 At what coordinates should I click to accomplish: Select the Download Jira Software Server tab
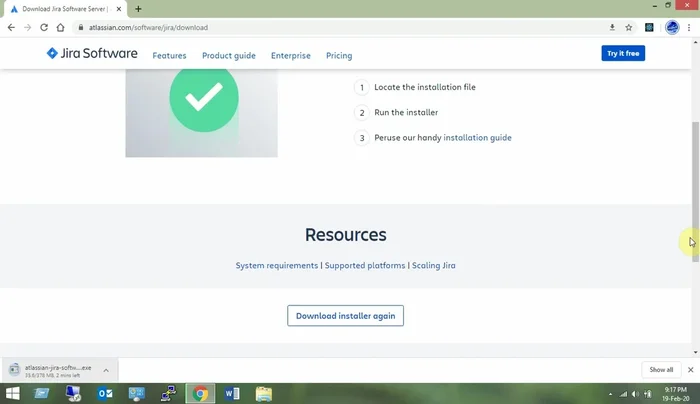click(x=66, y=9)
